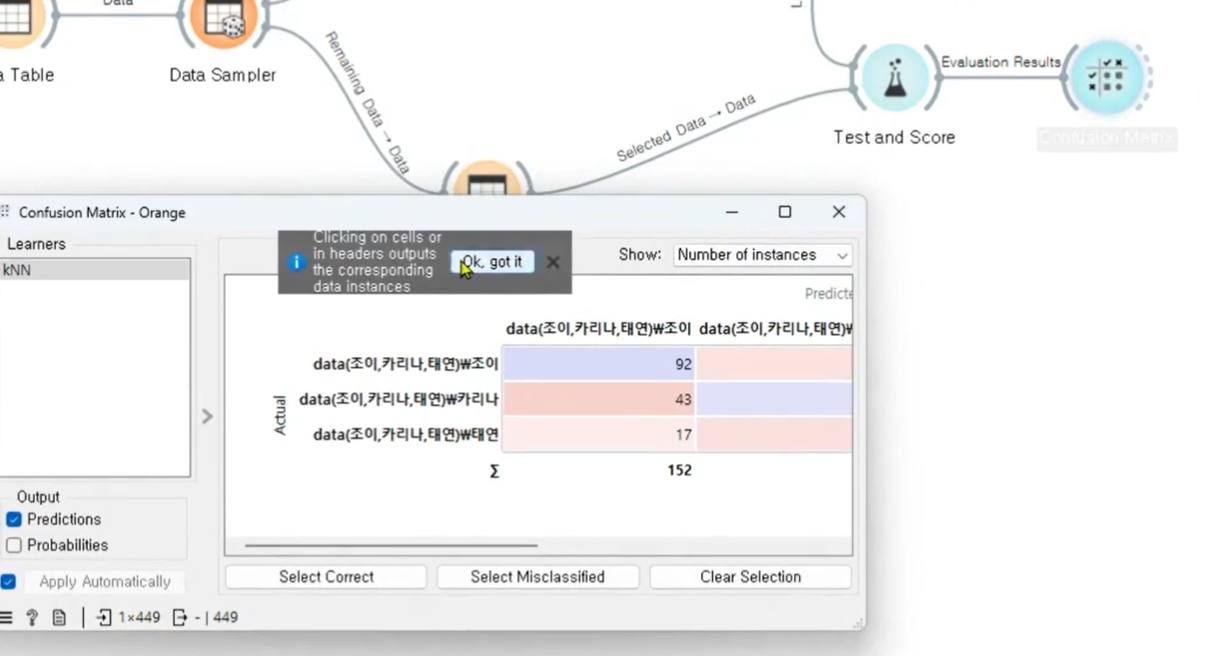Click the 'Ok, got it' button
The width and height of the screenshot is (1212, 656).
click(492, 262)
